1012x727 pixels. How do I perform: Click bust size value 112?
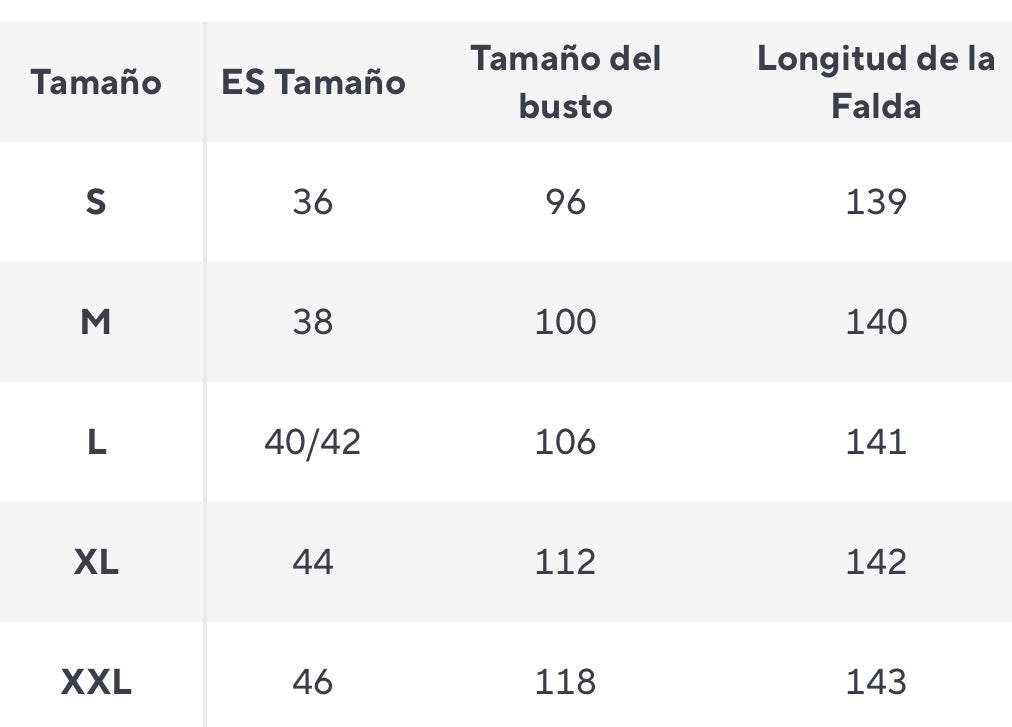[x=565, y=562]
